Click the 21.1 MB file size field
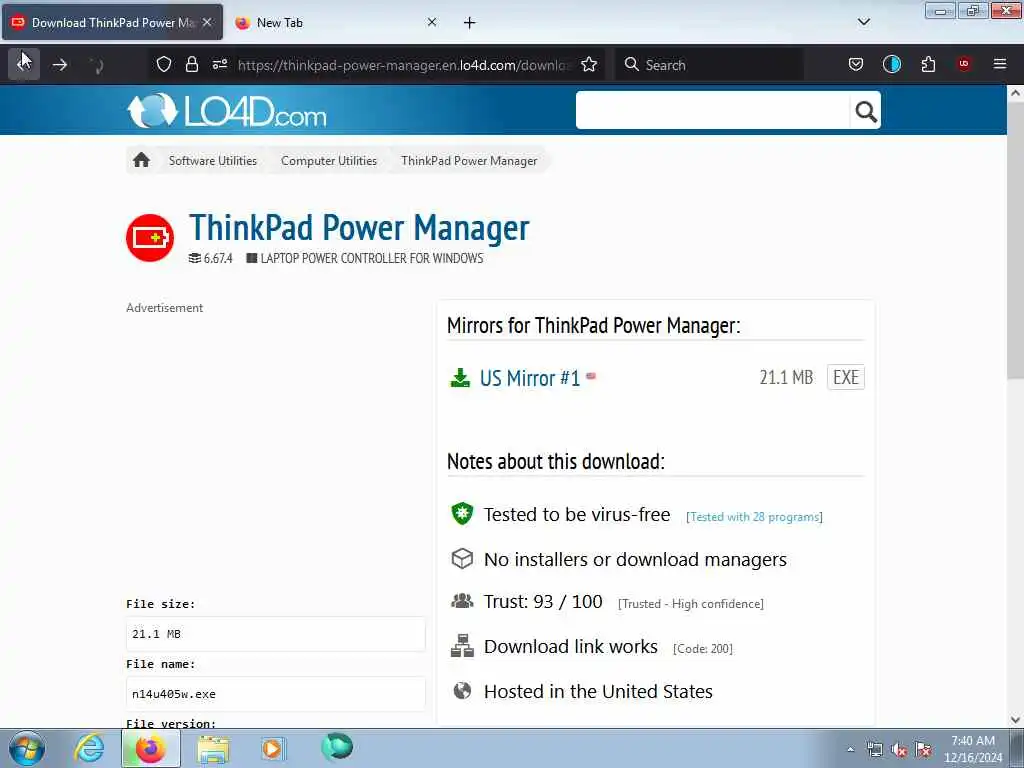 tap(276, 634)
